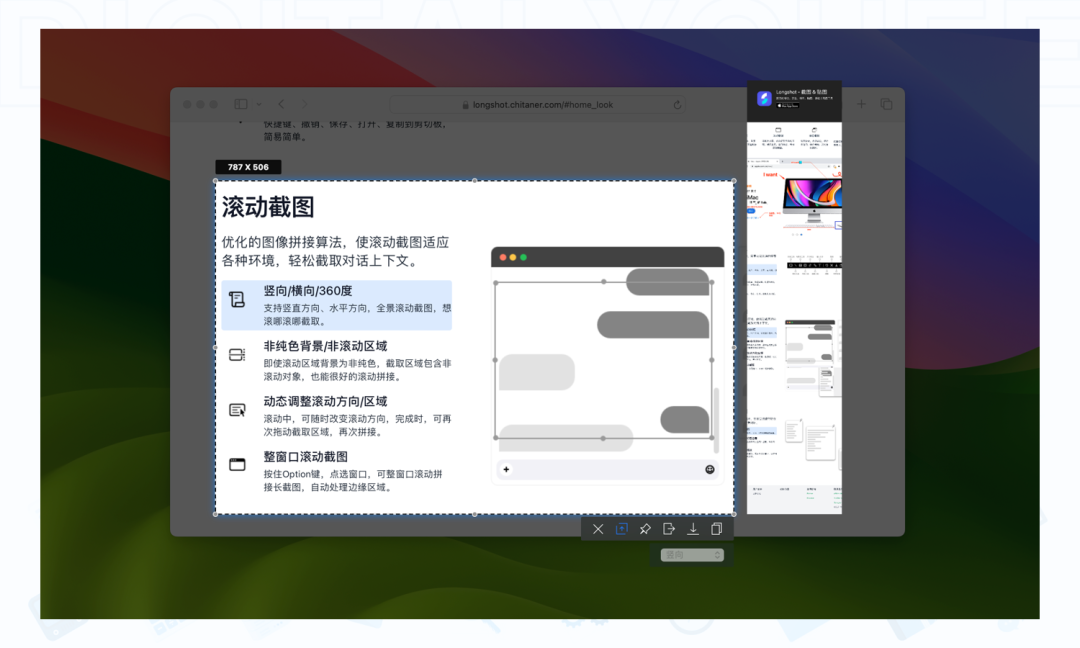Copy the capture to clipboard icon

pyautogui.click(x=716, y=529)
